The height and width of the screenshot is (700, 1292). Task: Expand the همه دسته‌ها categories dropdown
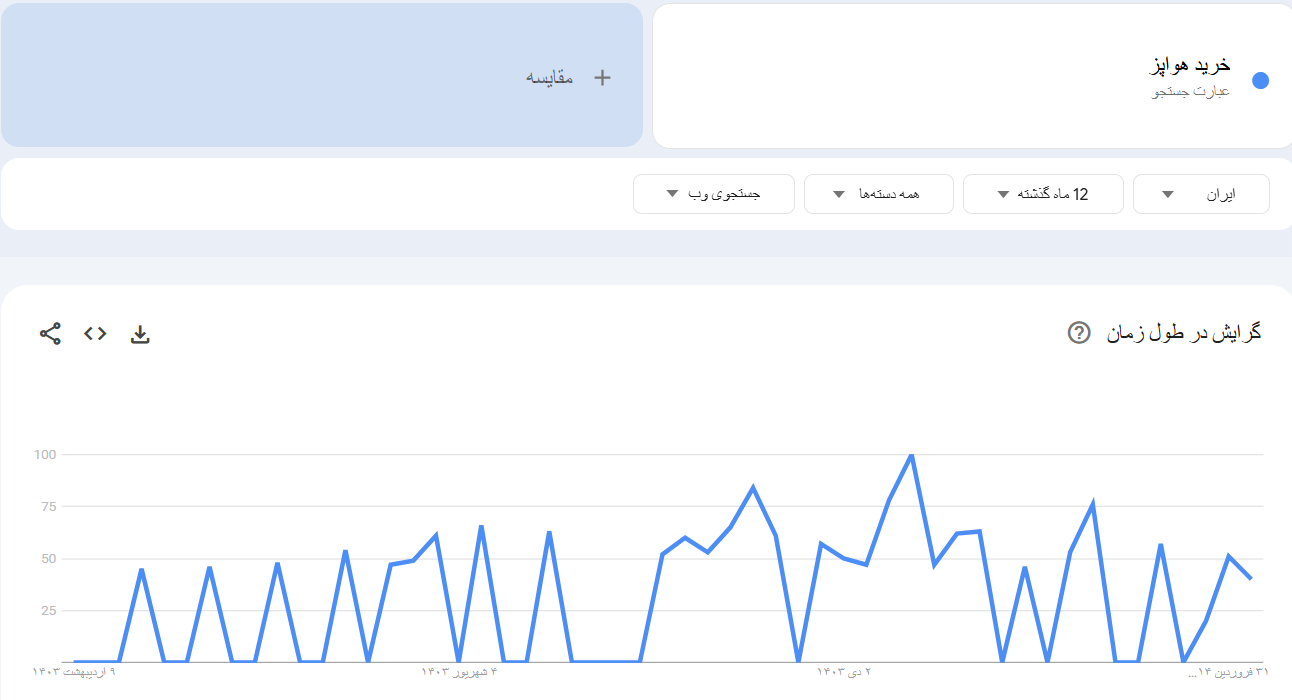pos(883,194)
